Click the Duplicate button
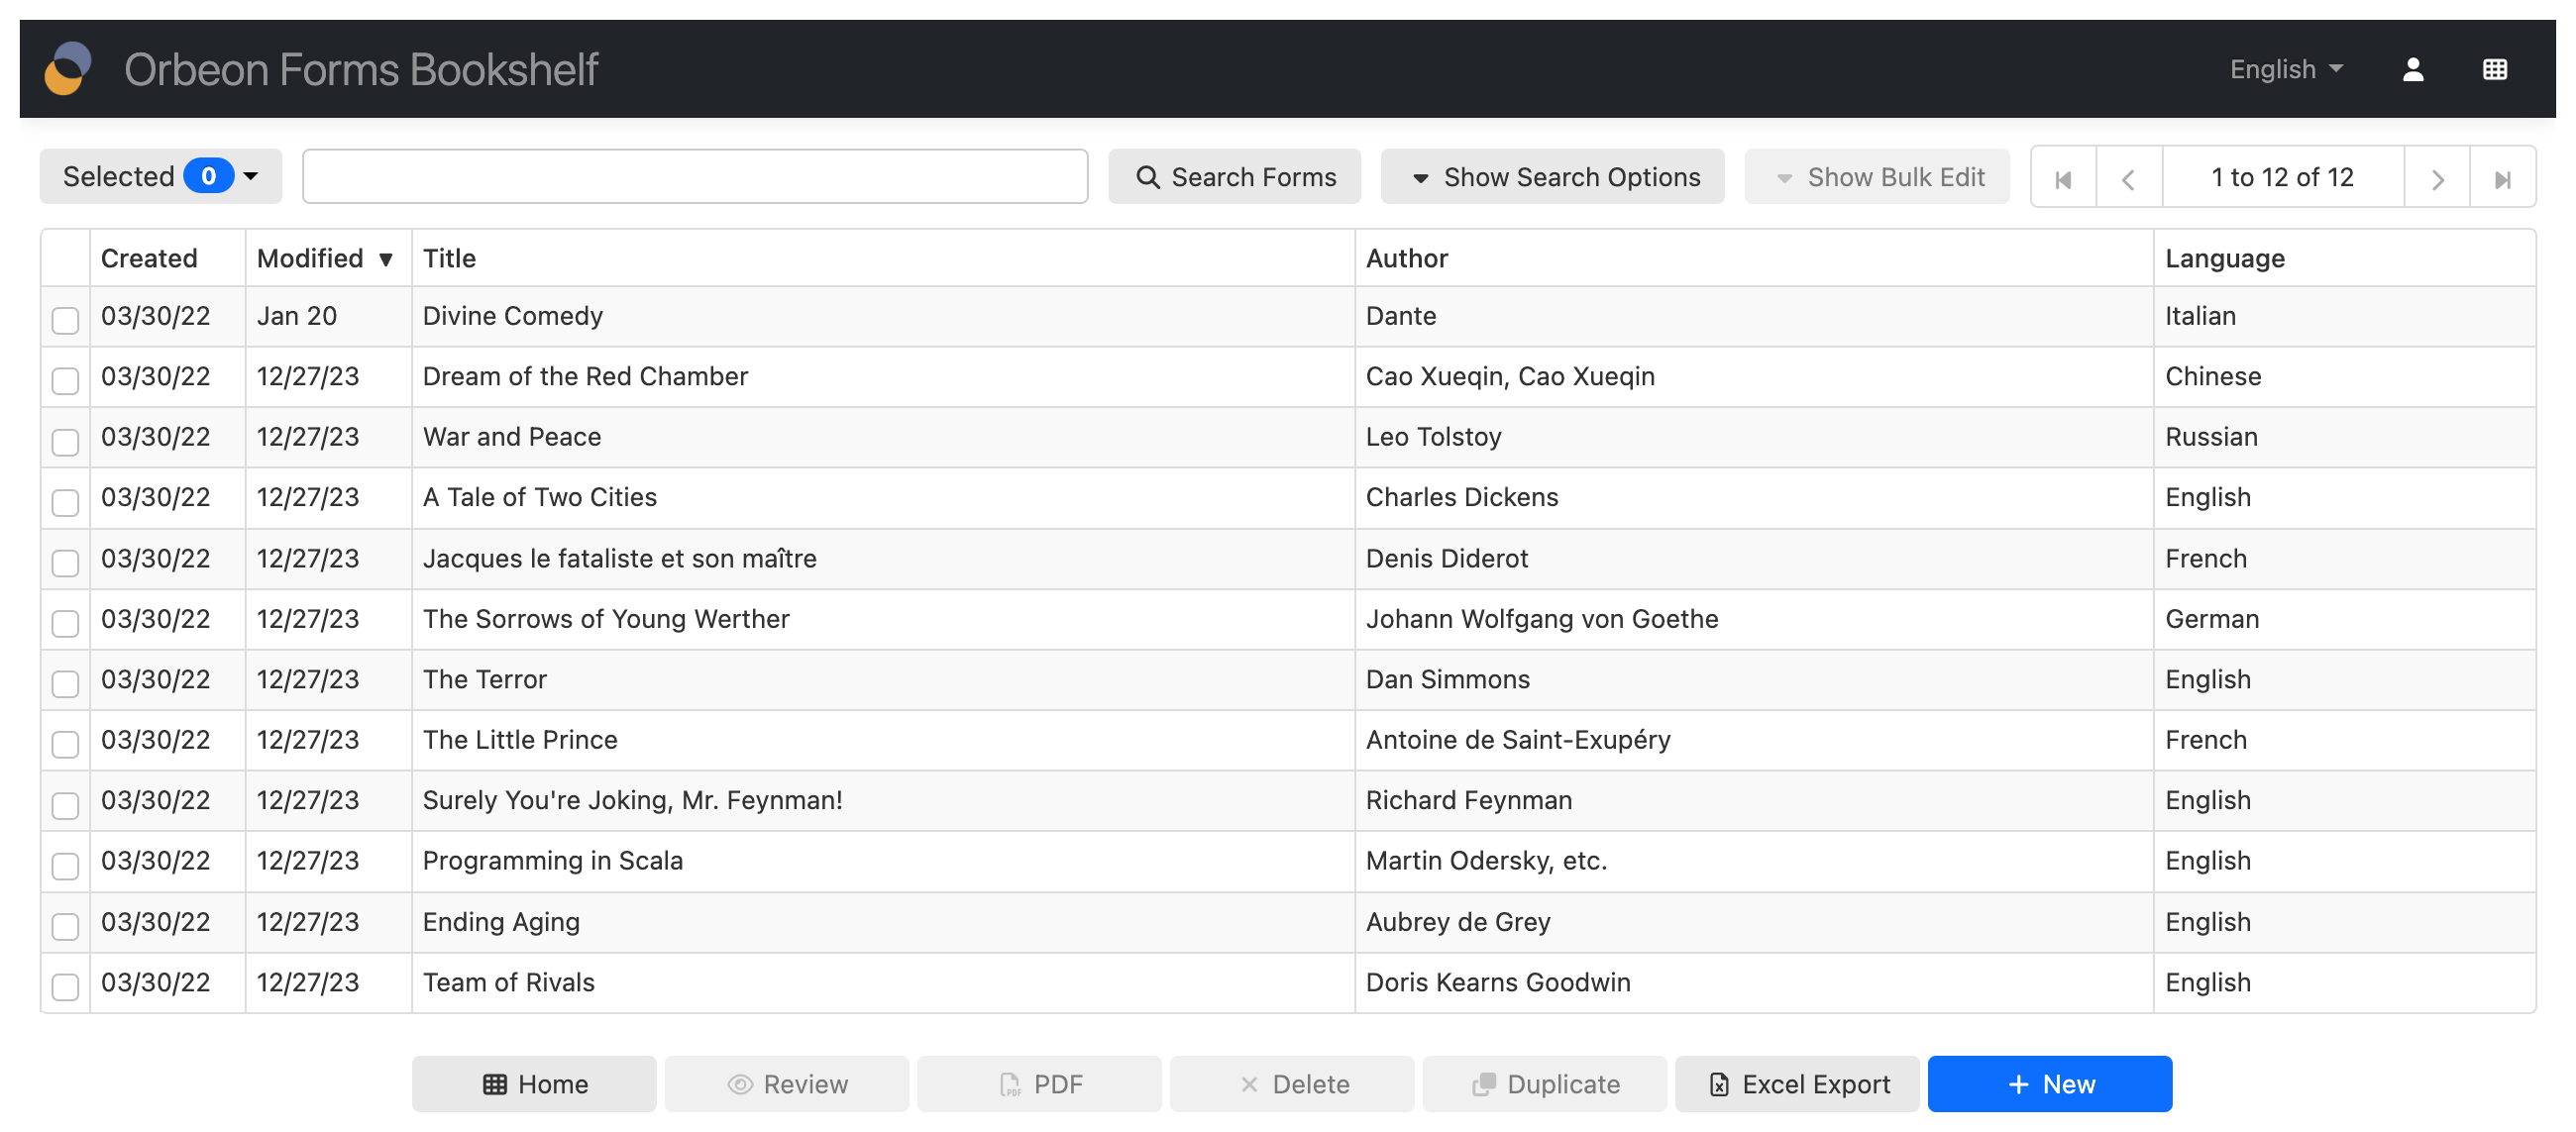The width and height of the screenshot is (2576, 1132). pyautogui.click(x=1545, y=1084)
